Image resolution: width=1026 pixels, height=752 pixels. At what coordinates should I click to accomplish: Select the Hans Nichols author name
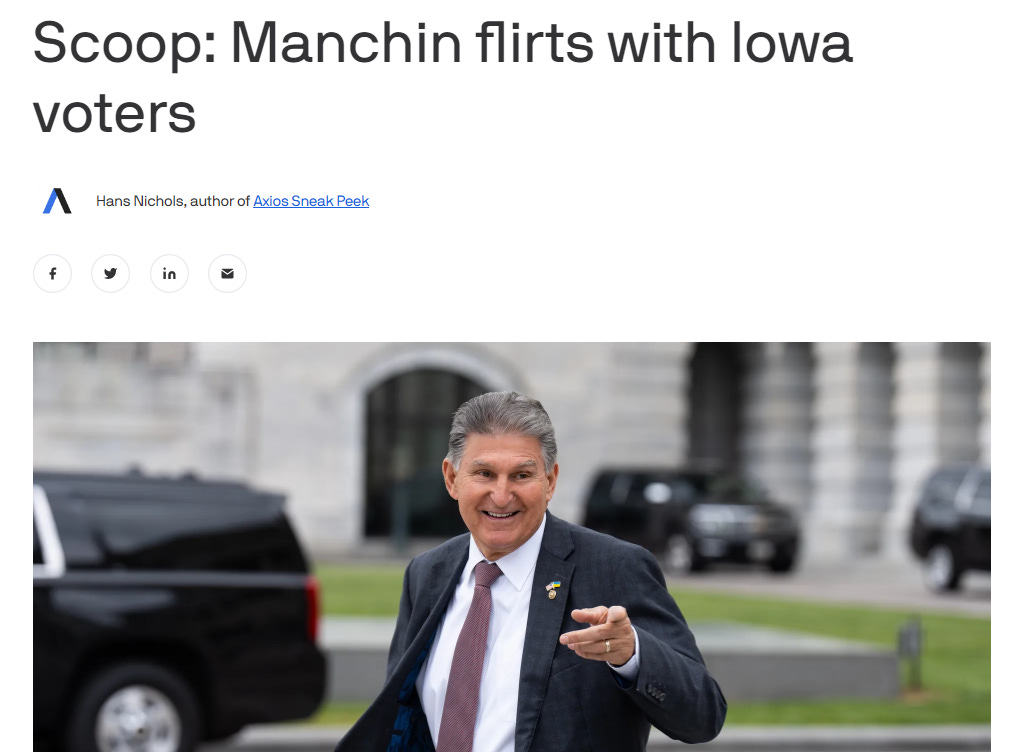(x=140, y=201)
